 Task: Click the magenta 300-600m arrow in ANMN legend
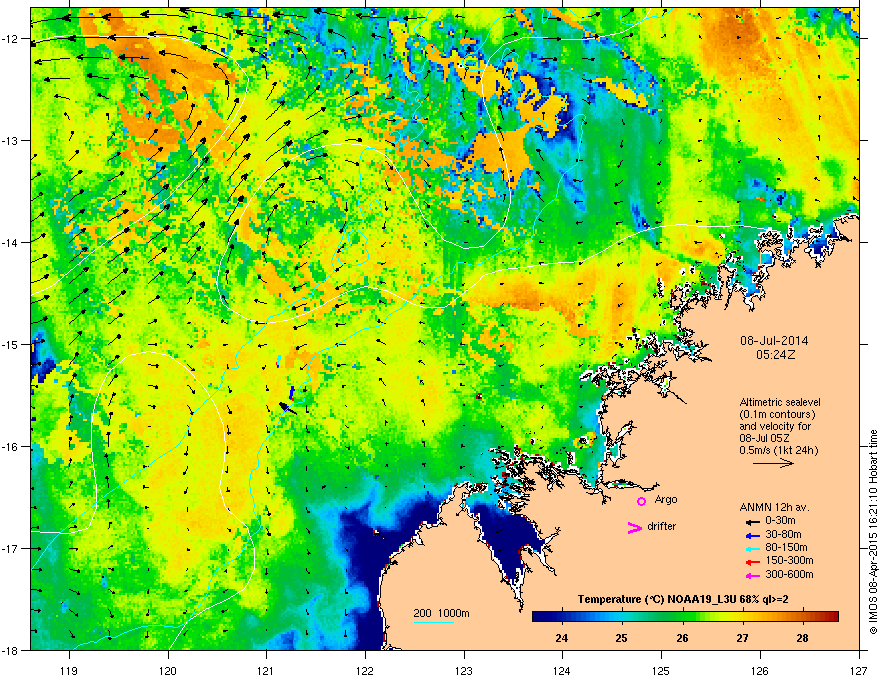point(753,576)
